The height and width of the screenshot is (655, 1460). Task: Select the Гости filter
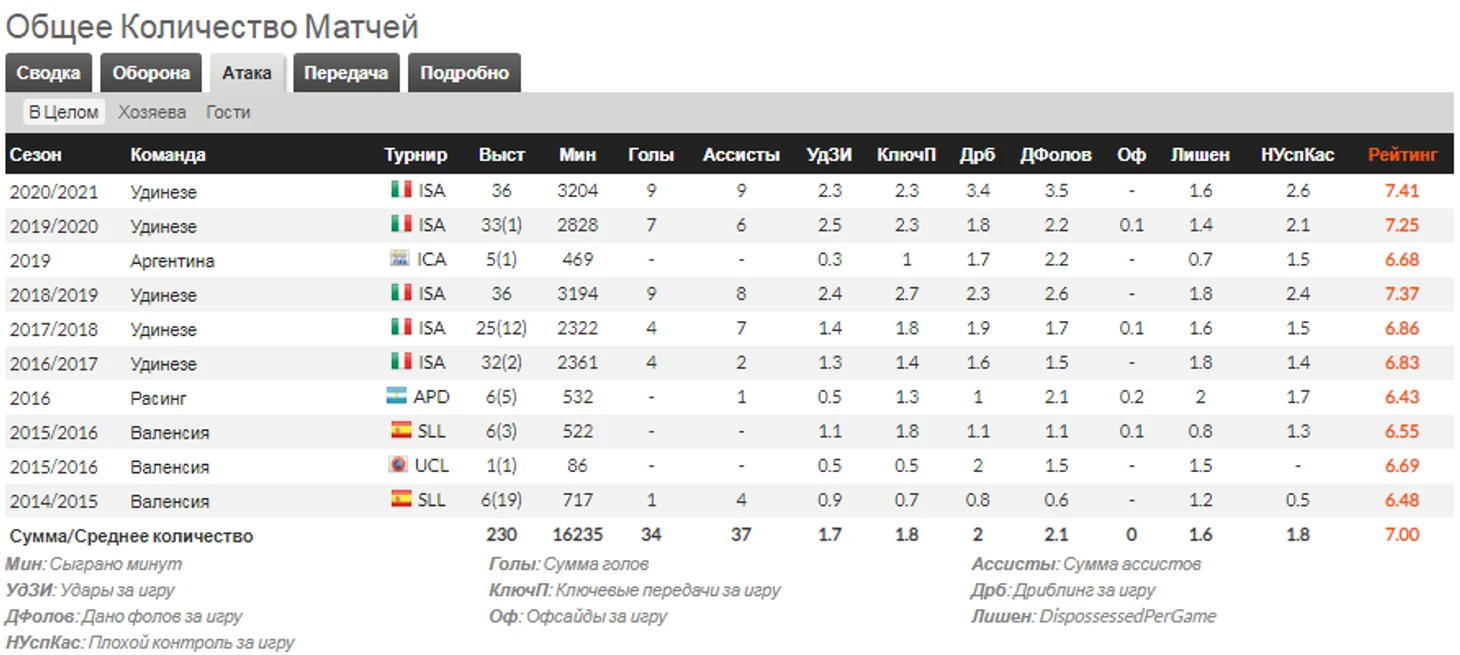click(228, 112)
